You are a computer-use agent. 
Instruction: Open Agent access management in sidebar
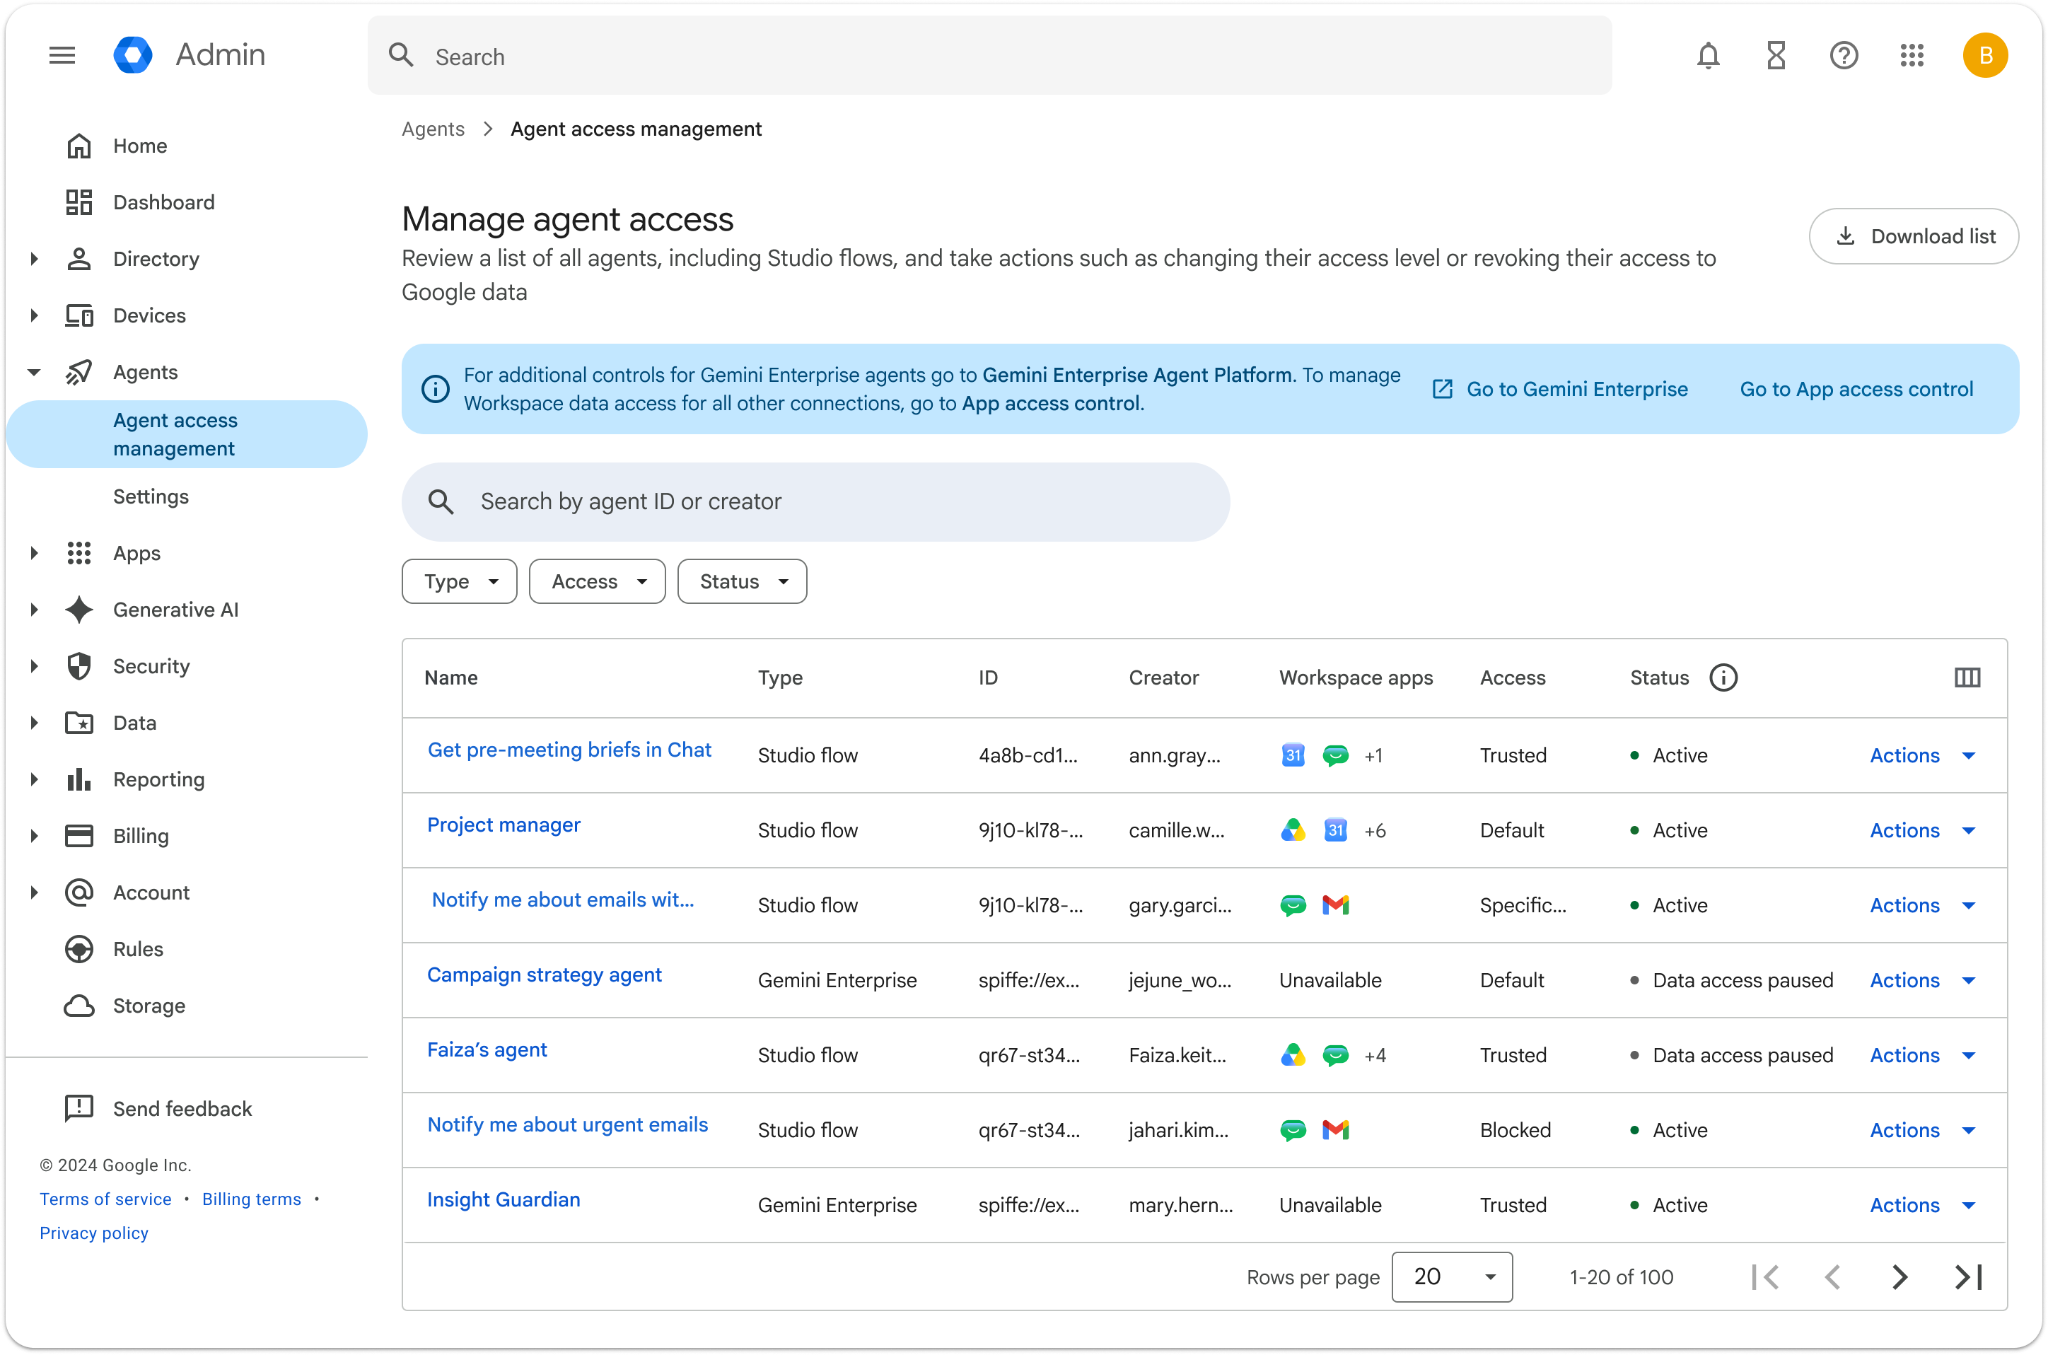(x=187, y=434)
